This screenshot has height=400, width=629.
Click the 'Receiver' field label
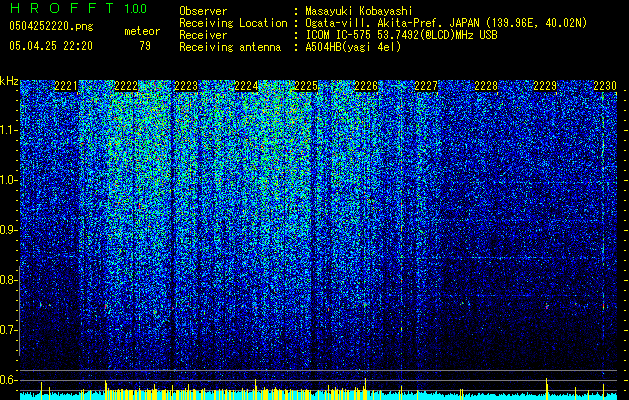click(203, 35)
